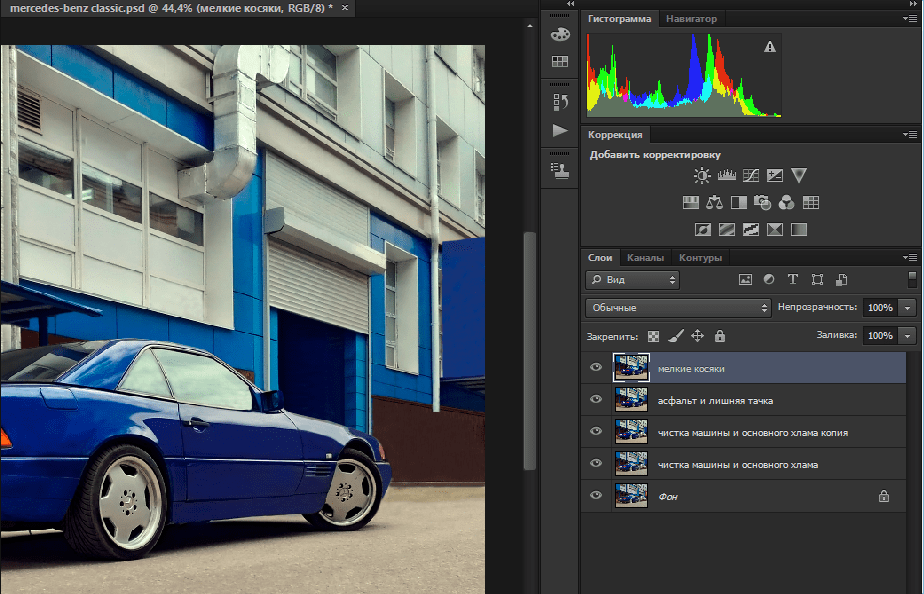Close the mercedes-benz classic.psd document tab
The height and width of the screenshot is (594, 924).
[345, 8]
